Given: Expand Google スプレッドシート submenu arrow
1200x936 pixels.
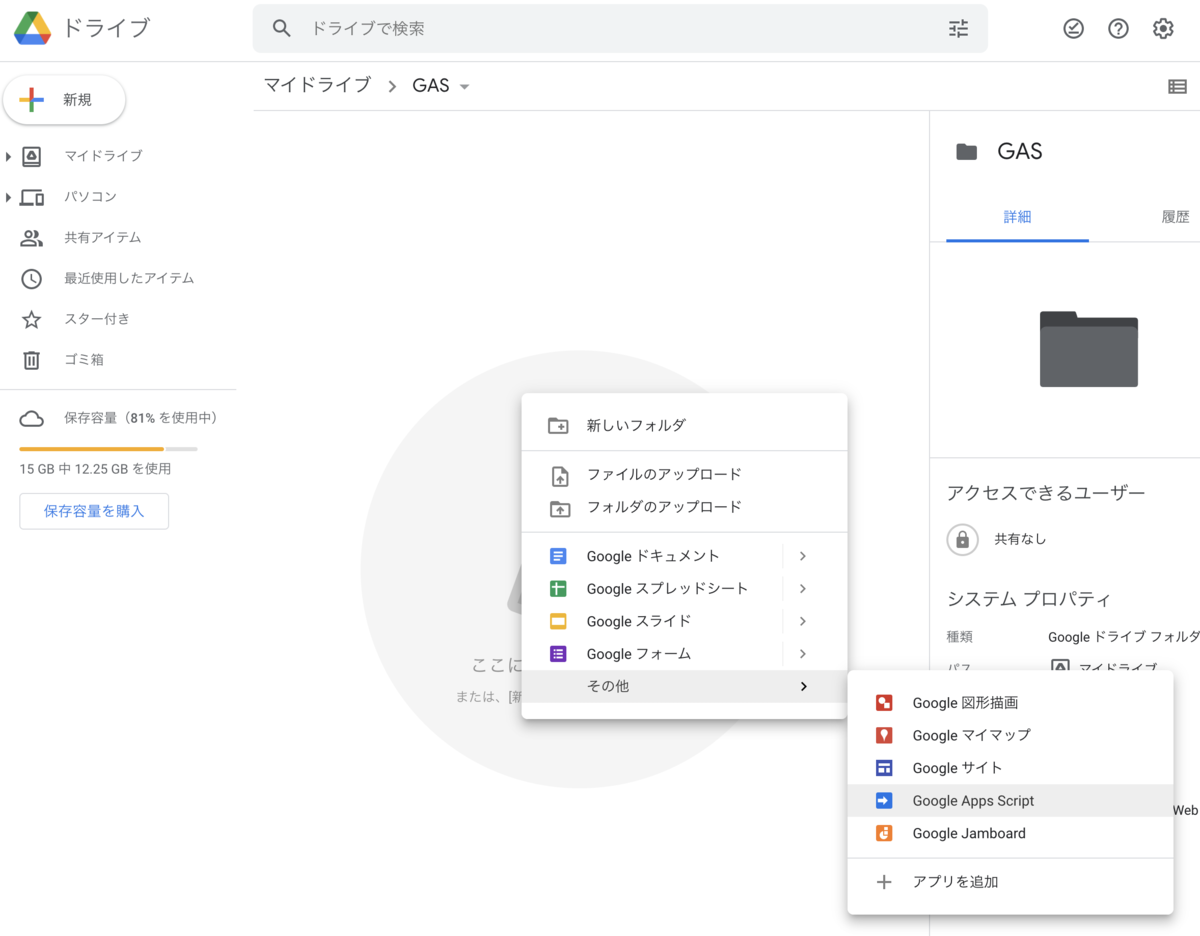Looking at the screenshot, I should pos(803,589).
